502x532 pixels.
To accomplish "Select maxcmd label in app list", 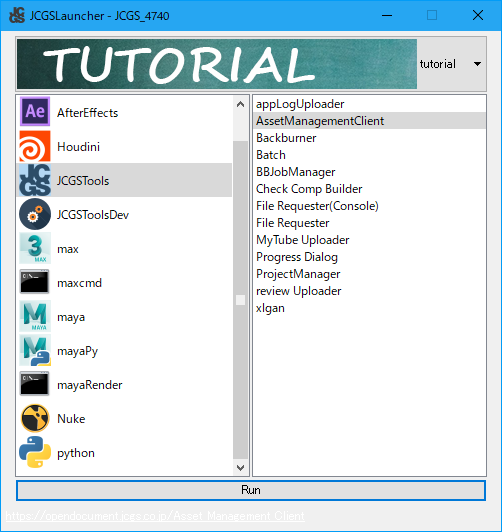I will click(x=79, y=283).
